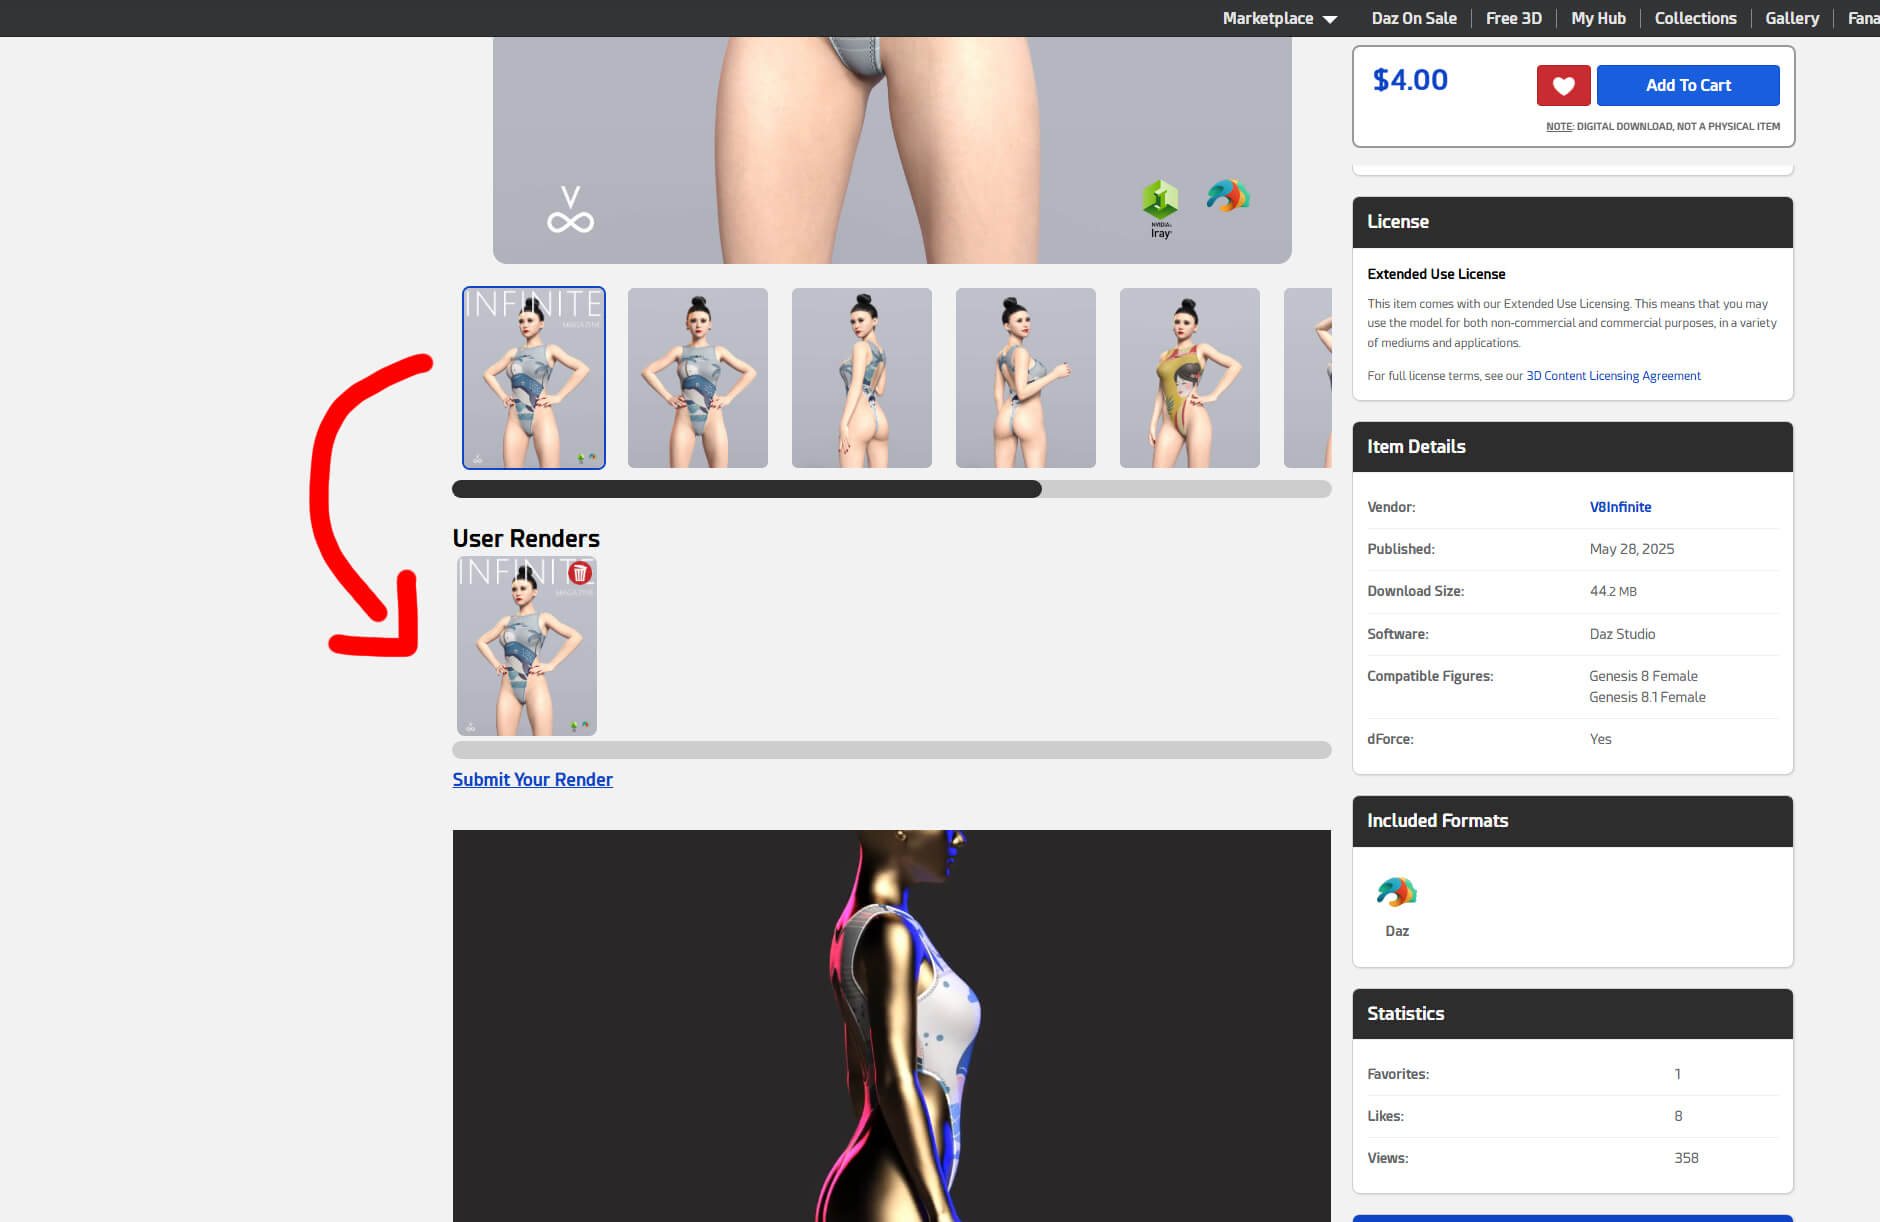Select the yellow swimsuit thumbnail
The height and width of the screenshot is (1222, 1880).
pyautogui.click(x=1190, y=378)
